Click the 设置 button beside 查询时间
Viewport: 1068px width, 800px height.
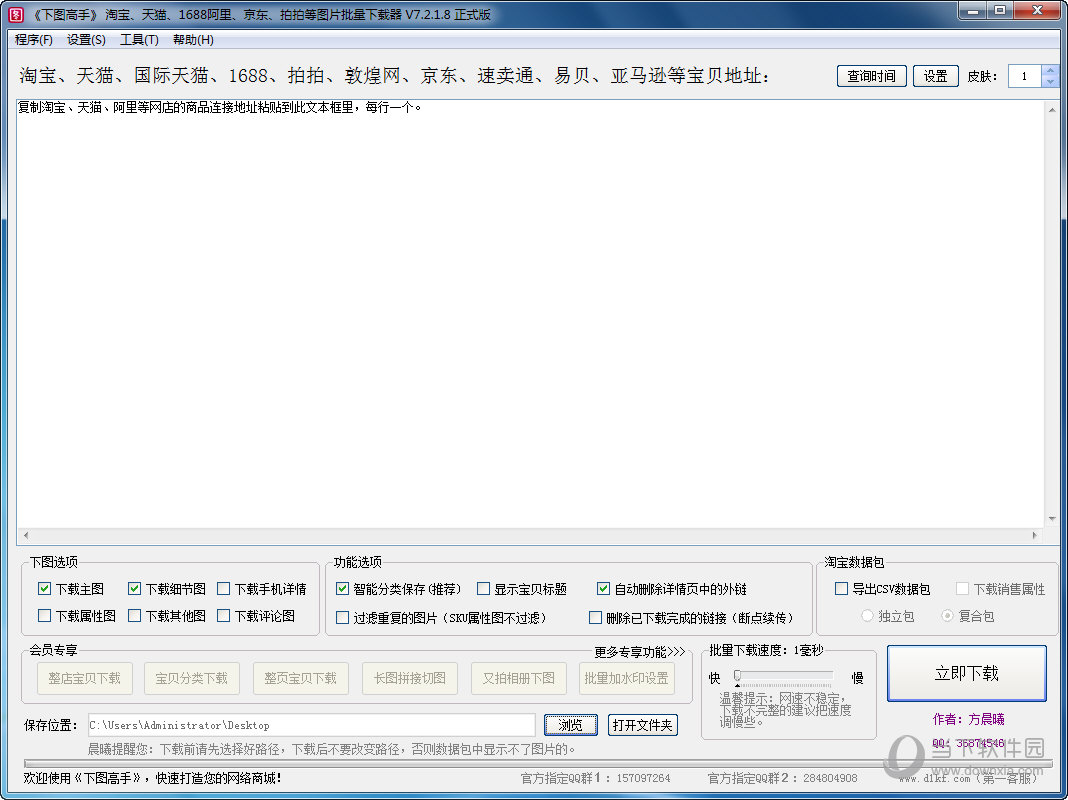pyautogui.click(x=935, y=76)
